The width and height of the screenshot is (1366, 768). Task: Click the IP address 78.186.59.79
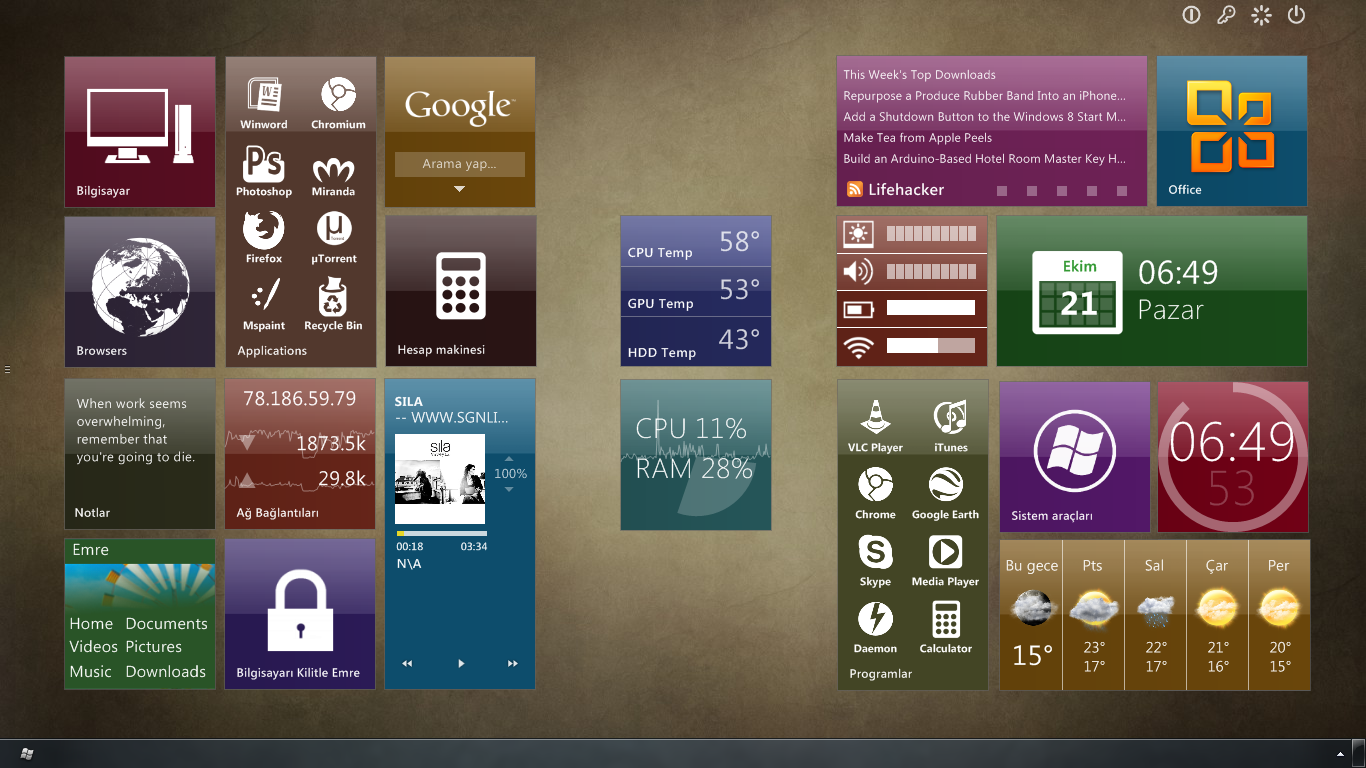tap(300, 398)
